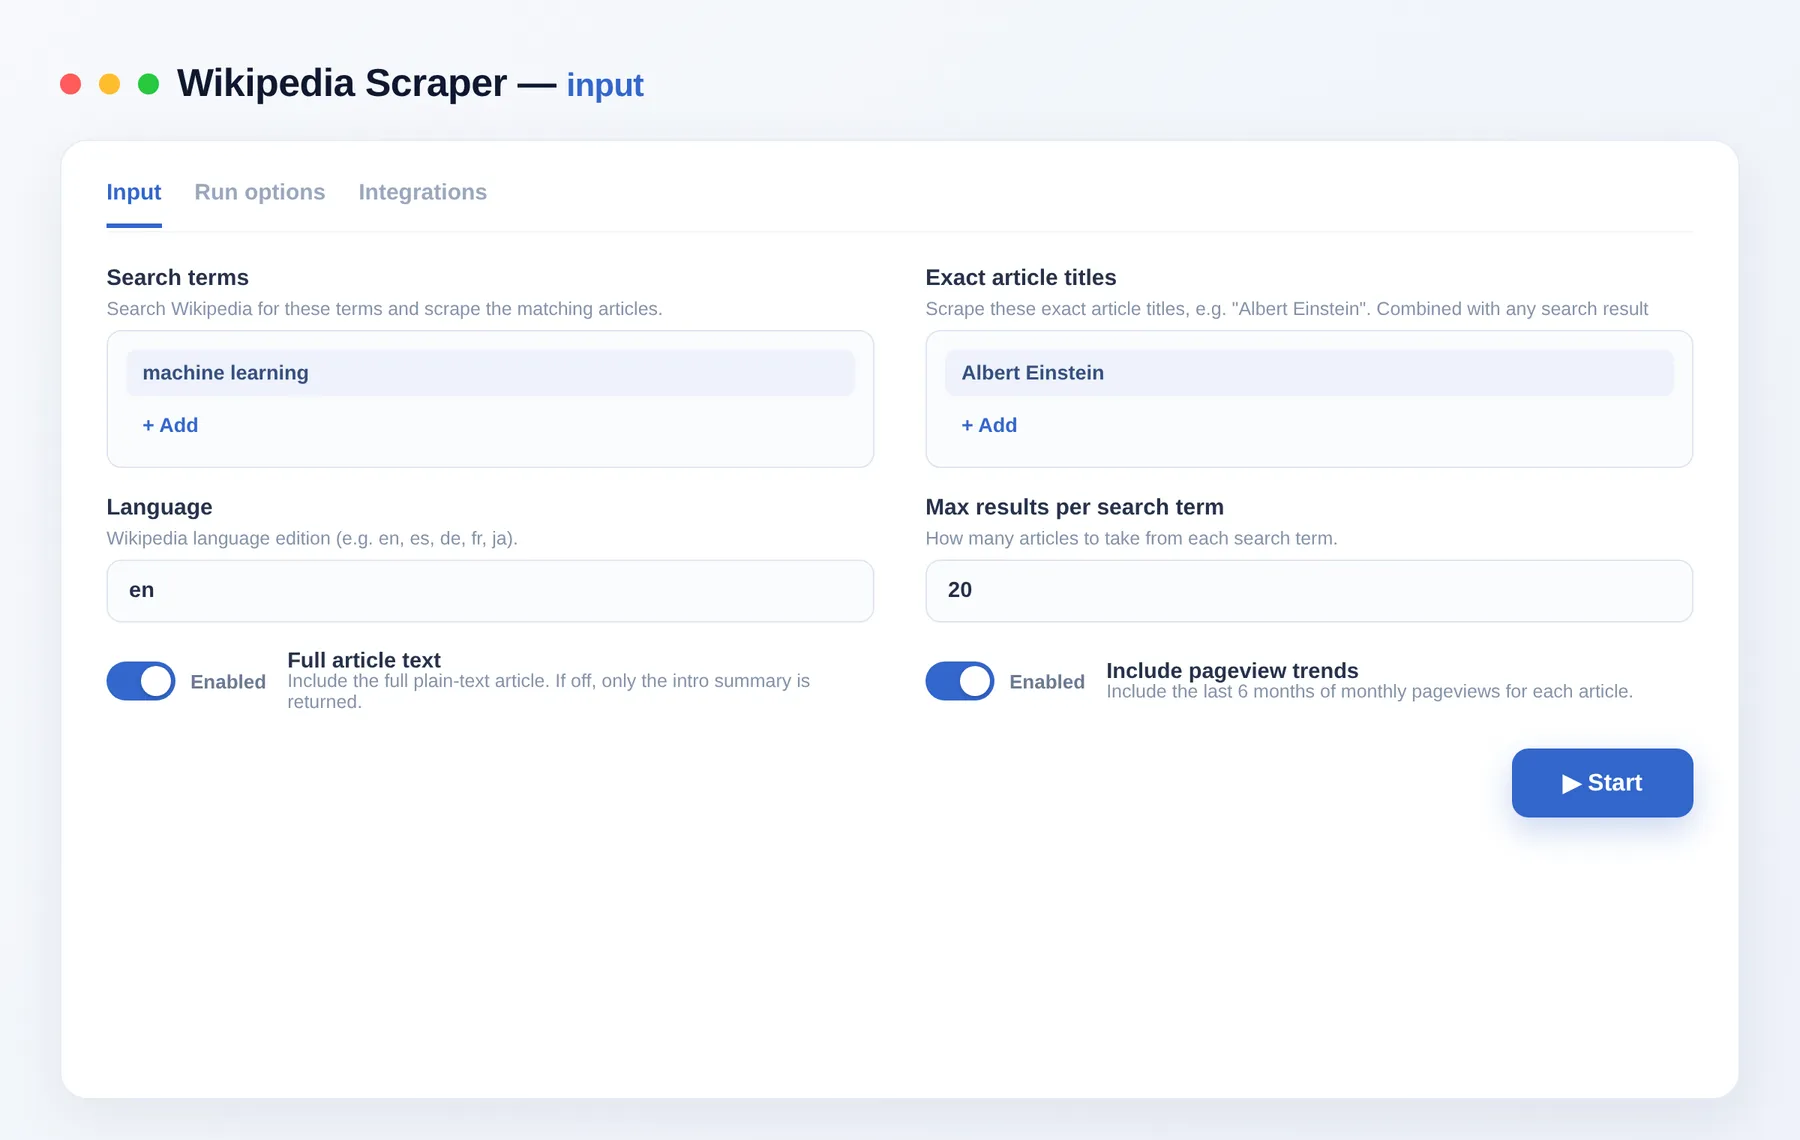
Task: Click the 'Exact article titles' heading
Action: (1021, 278)
